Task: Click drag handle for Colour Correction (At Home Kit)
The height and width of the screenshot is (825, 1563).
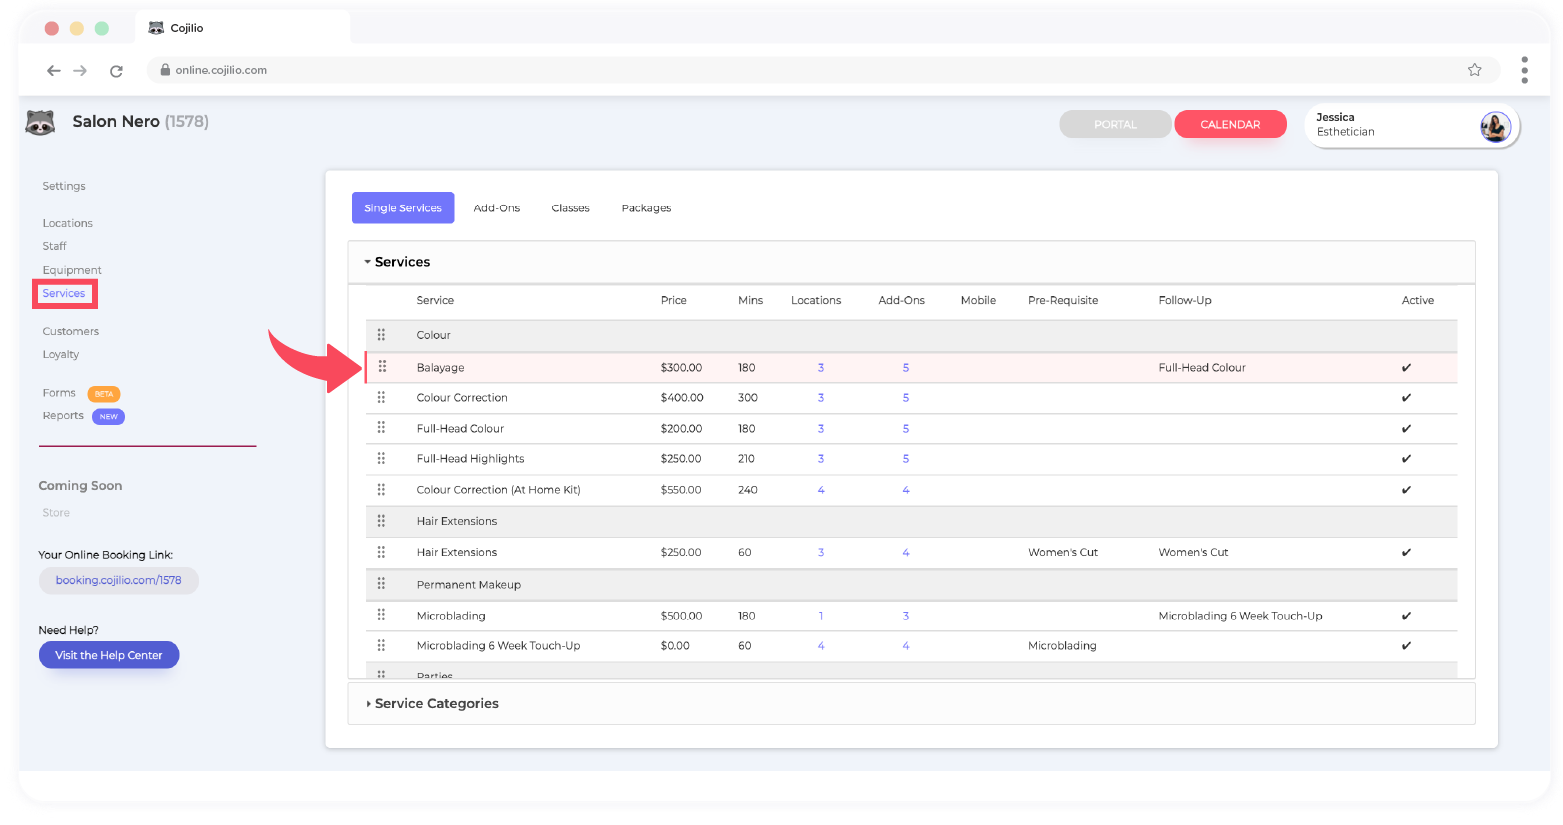Action: coord(381,489)
